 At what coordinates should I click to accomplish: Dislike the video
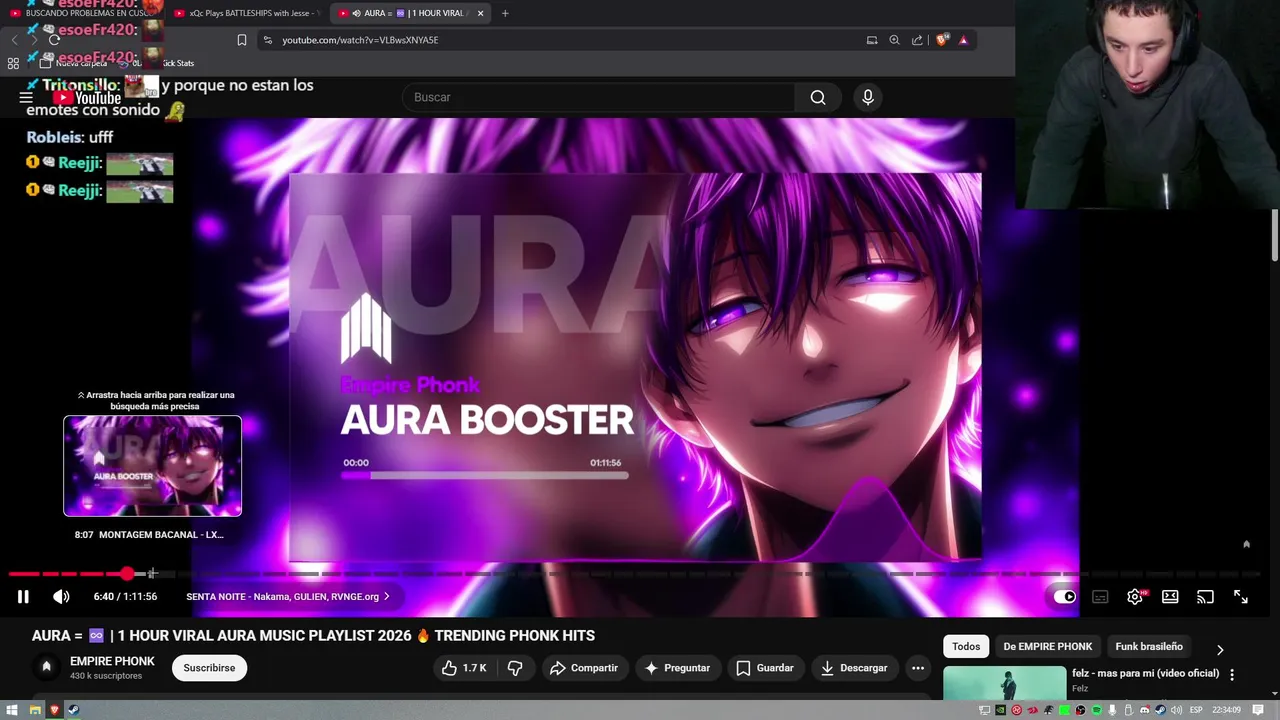click(515, 668)
